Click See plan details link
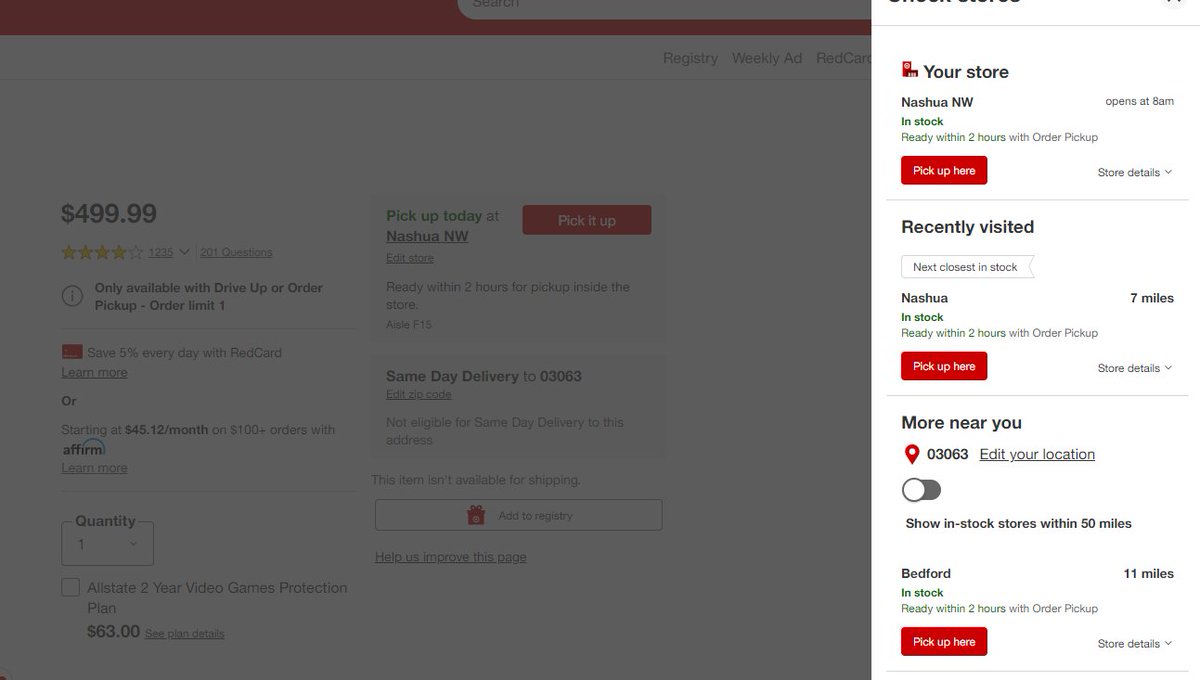The image size is (1200, 680). [184, 633]
